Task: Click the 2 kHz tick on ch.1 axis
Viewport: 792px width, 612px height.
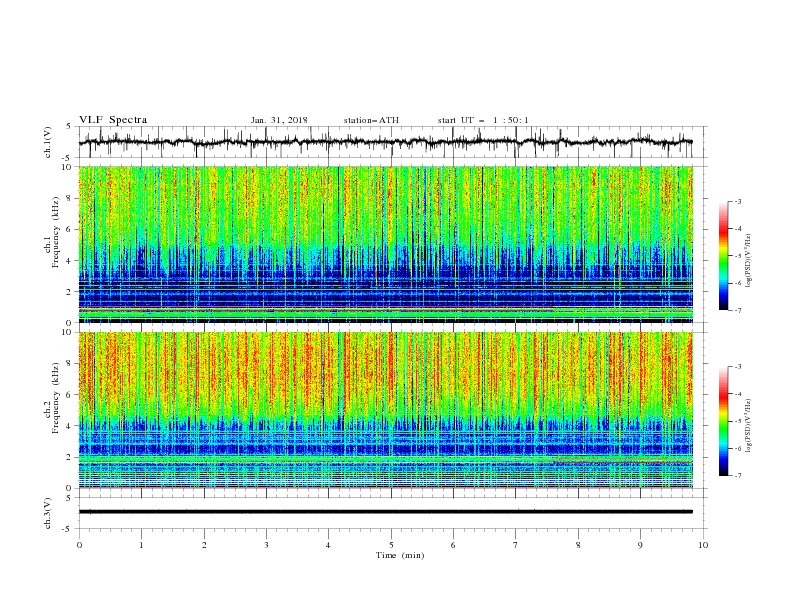Action: coord(71,292)
